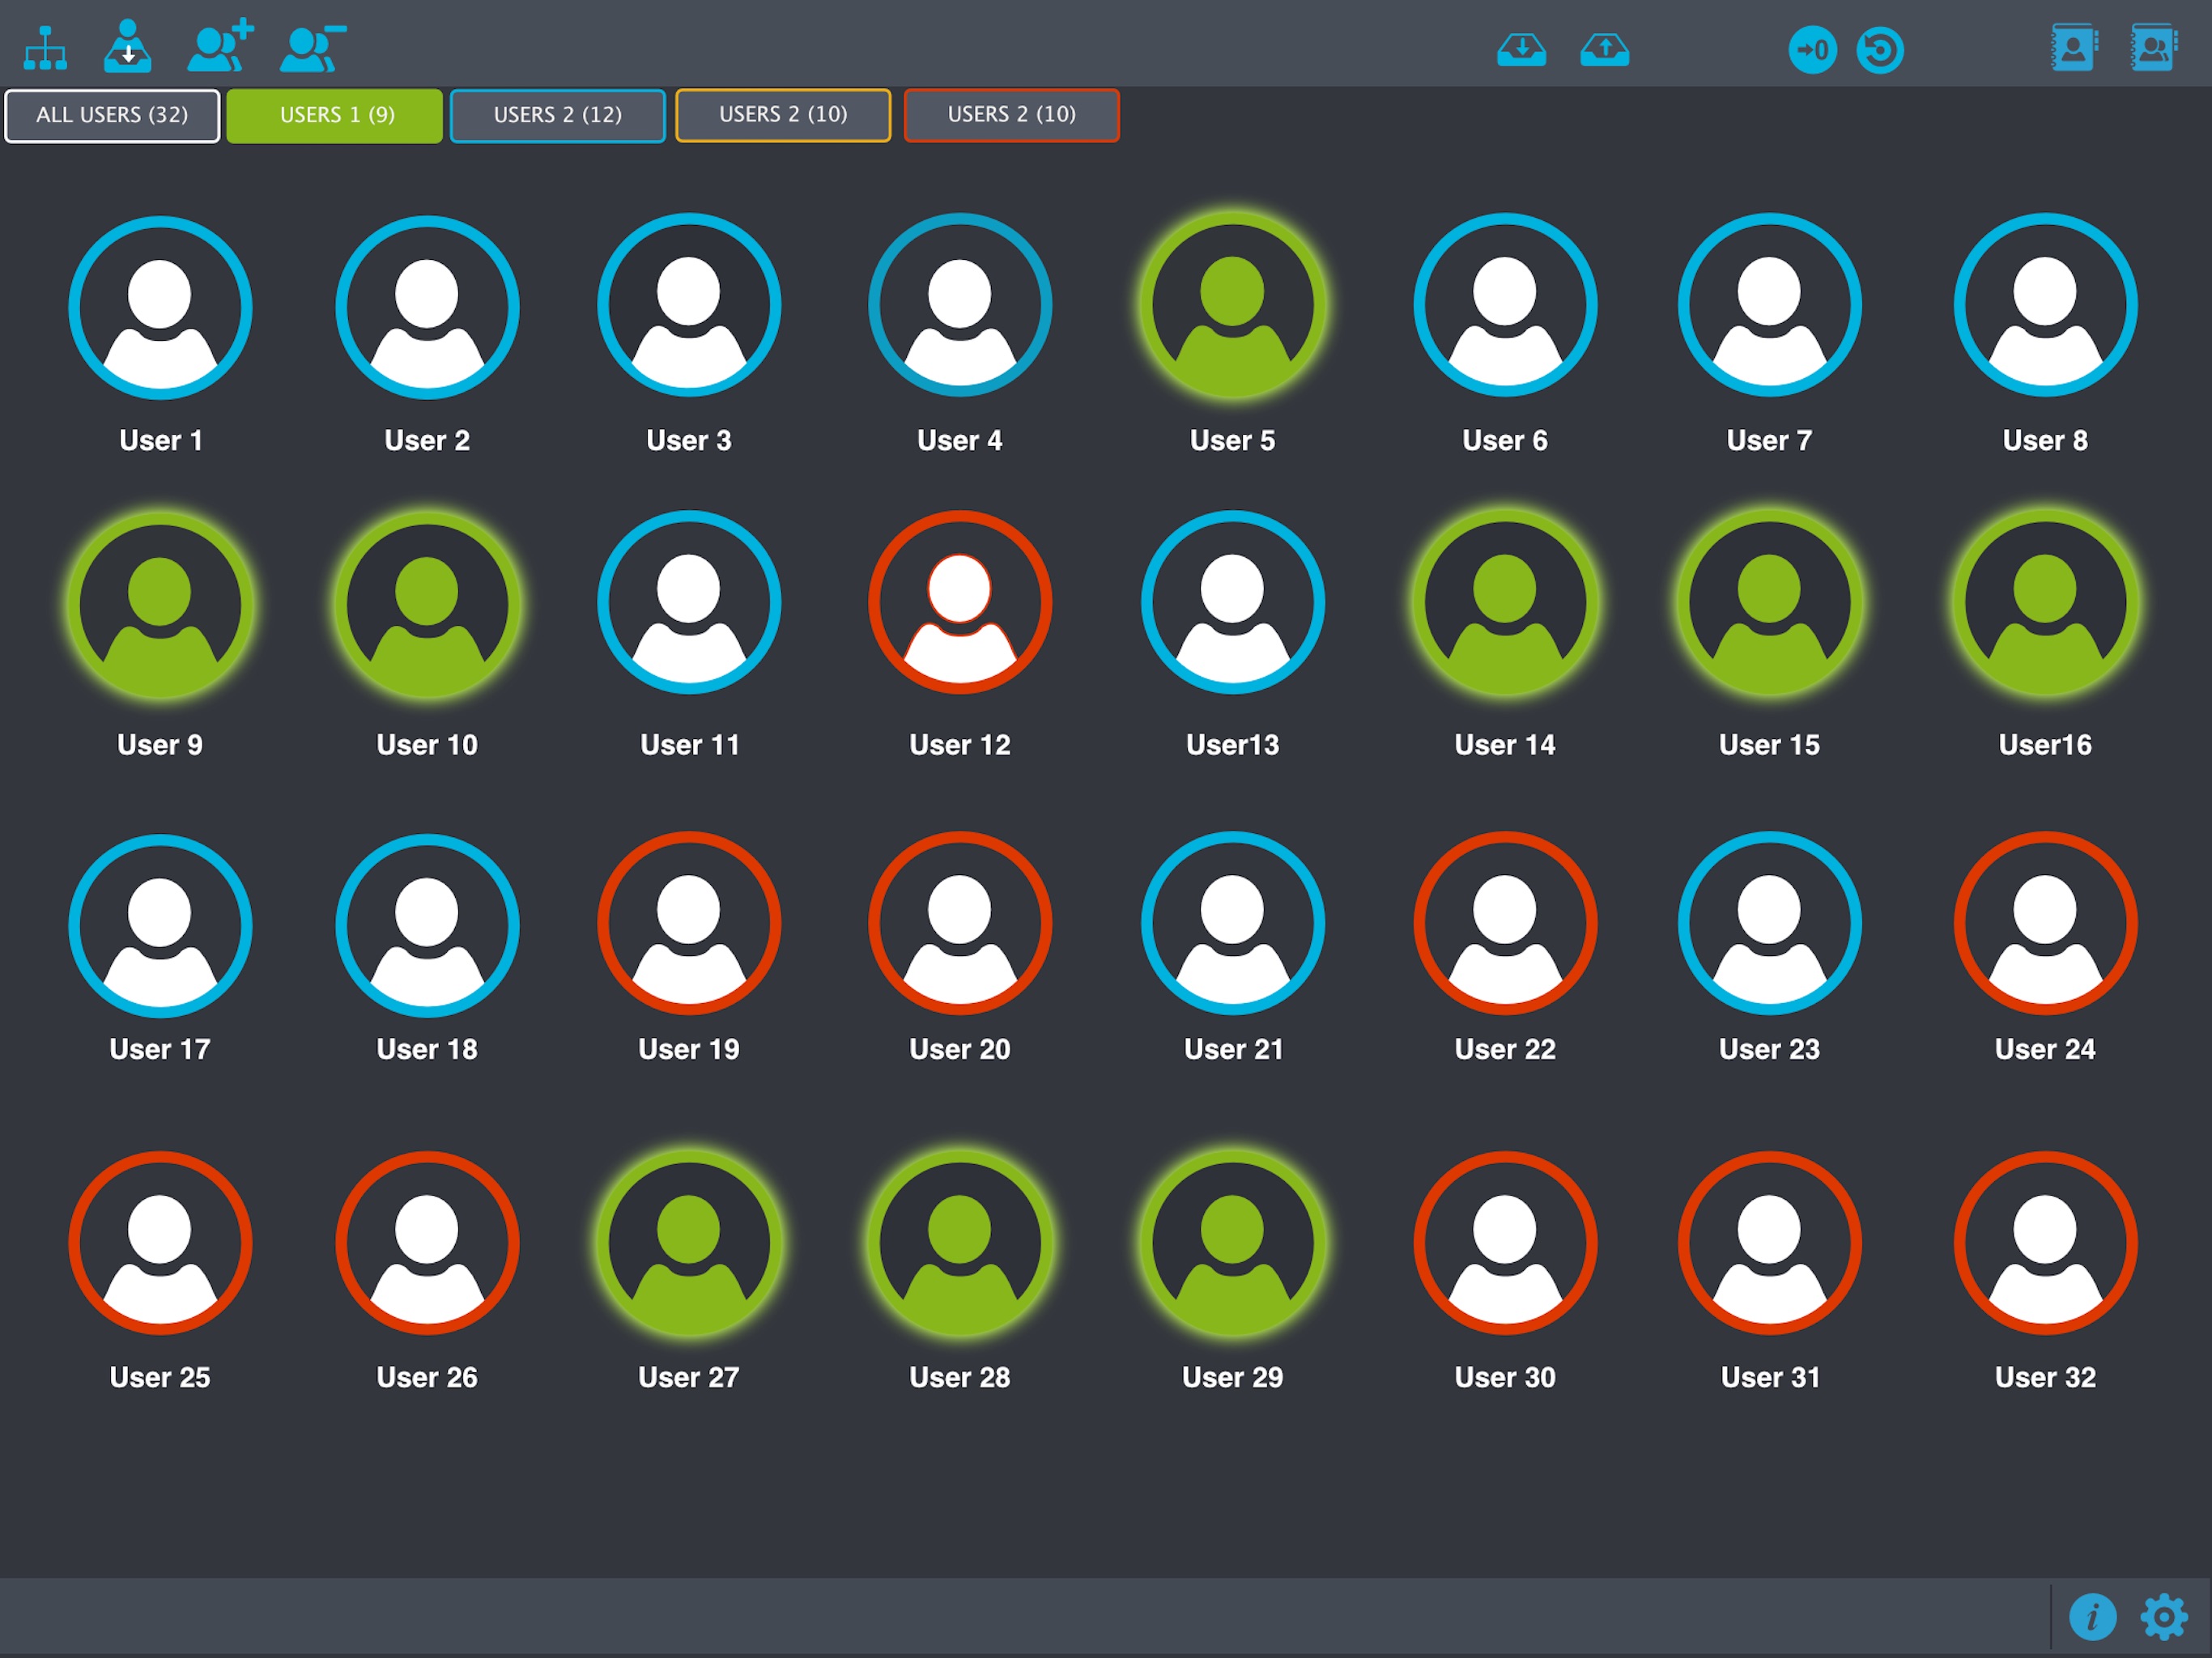Viewport: 2212px width, 1658px height.
Task: Select User 17 avatar
Action: [160, 926]
